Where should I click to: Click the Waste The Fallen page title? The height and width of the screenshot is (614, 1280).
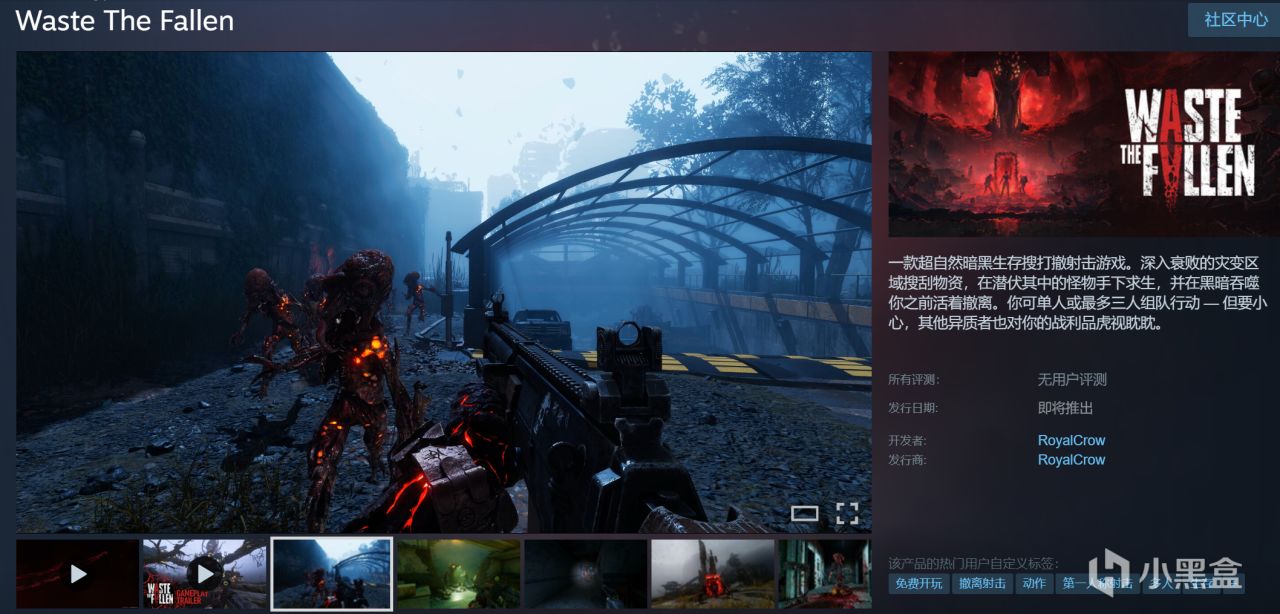(x=125, y=20)
